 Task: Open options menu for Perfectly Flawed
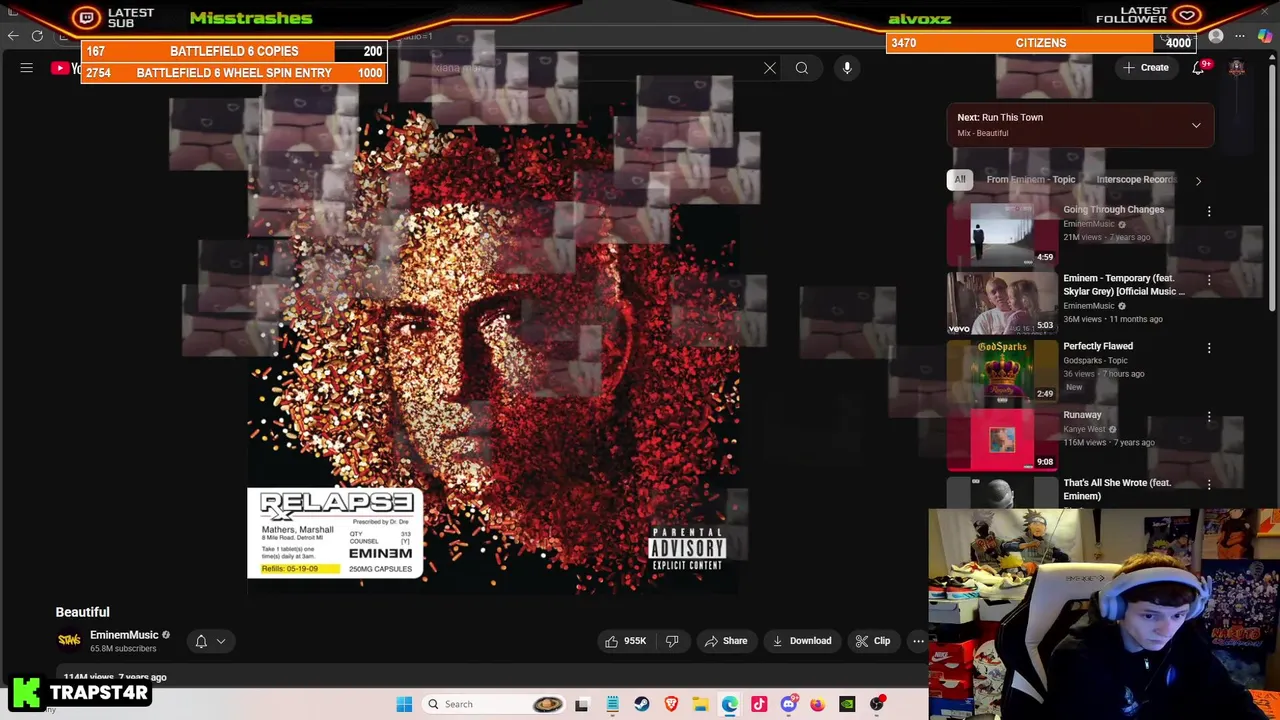pos(1209,348)
